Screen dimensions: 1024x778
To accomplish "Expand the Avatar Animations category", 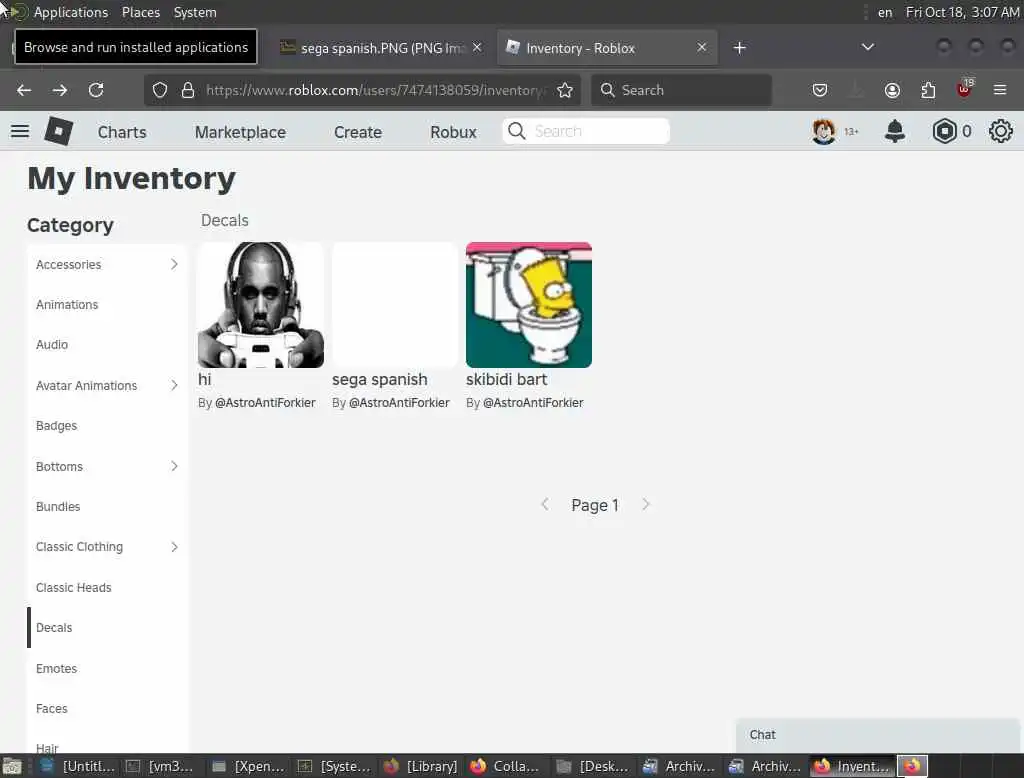I will tap(174, 385).
